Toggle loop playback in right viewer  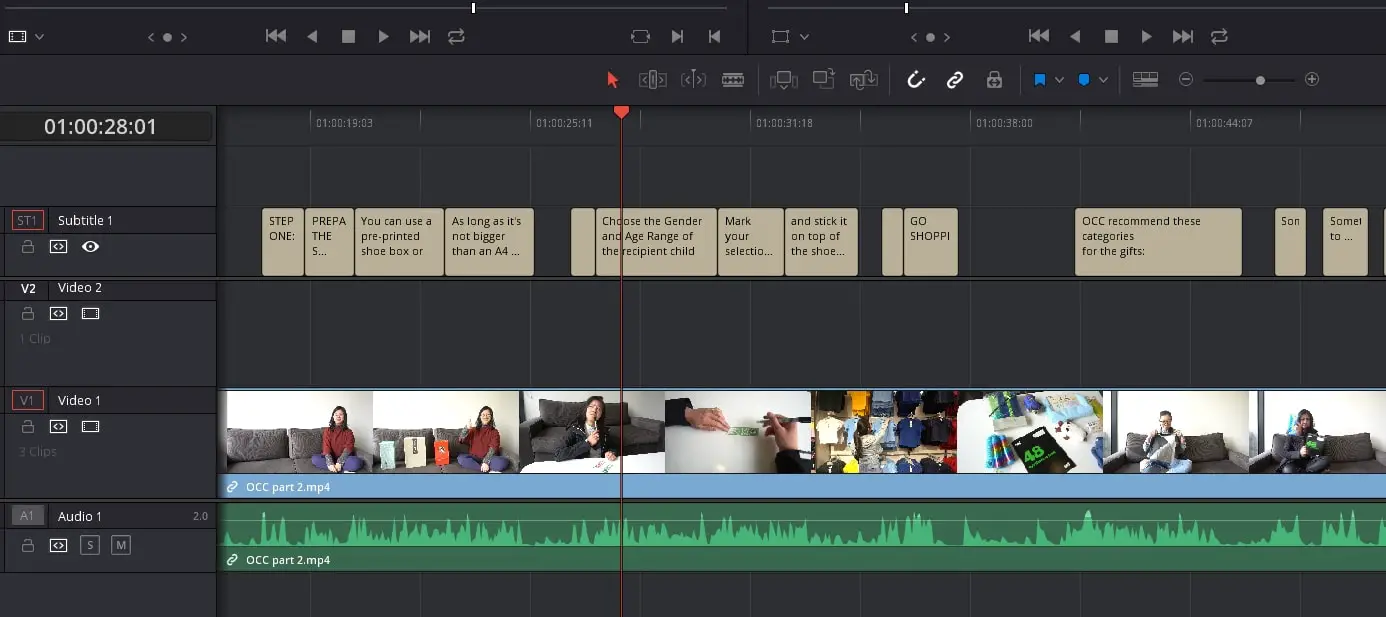[1219, 36]
